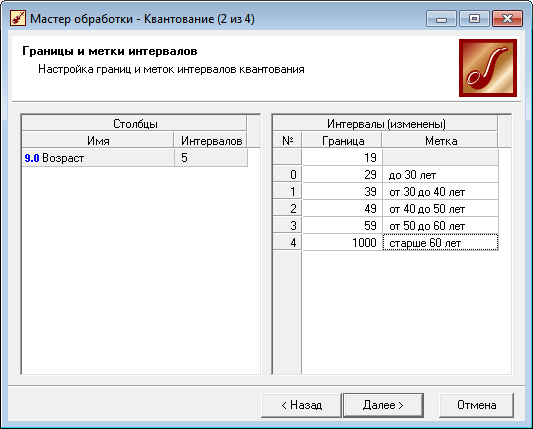Click row number 3 in intervals table
Screen dimensions: 533x429
pyautogui.click(x=287, y=226)
